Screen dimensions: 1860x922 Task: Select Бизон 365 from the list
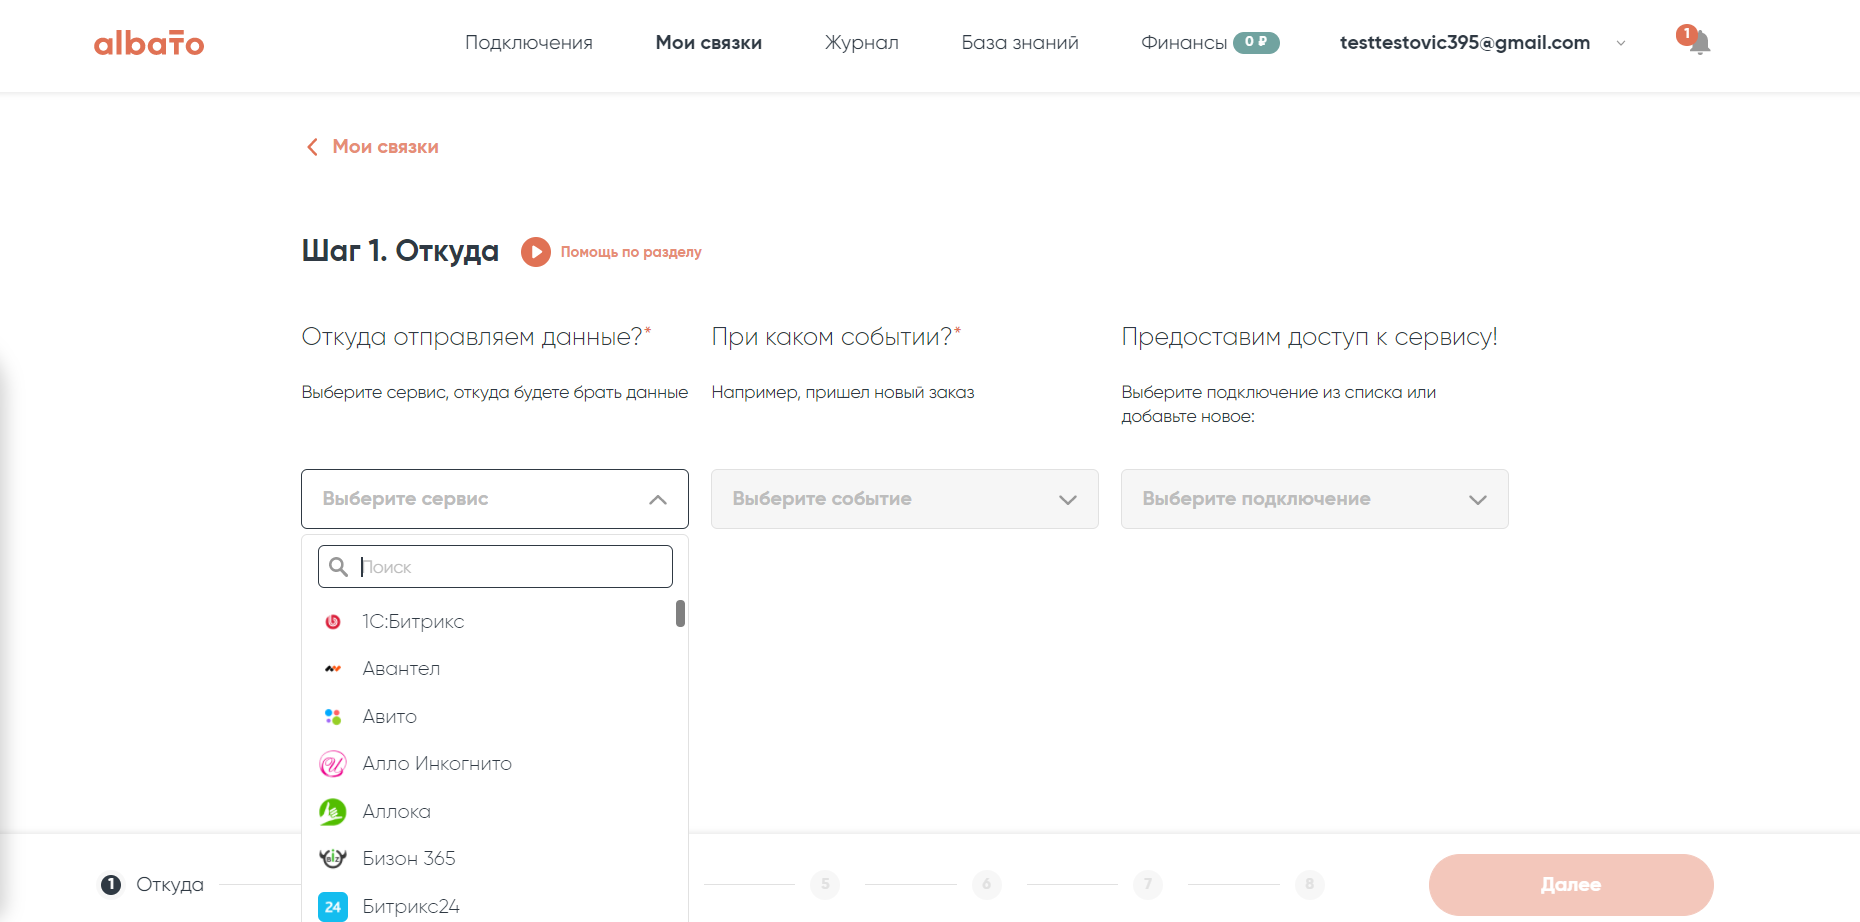click(408, 859)
